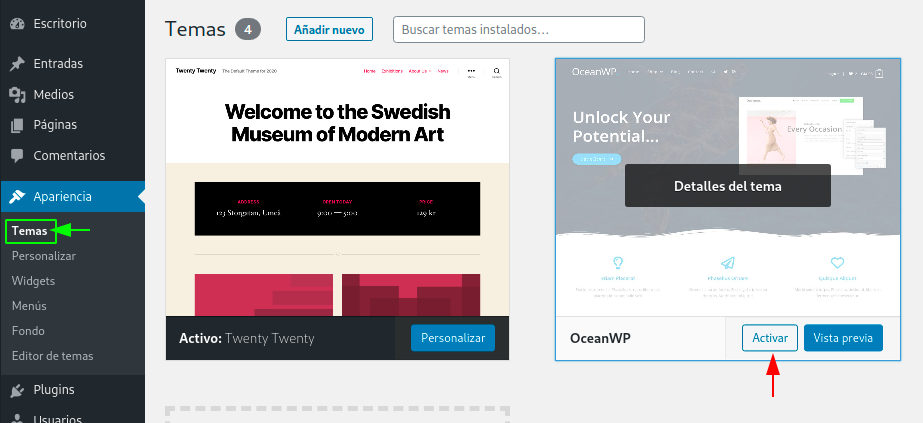Image resolution: width=923 pixels, height=423 pixels.
Task: Open Personalizar in the Apariencia submenu
Action: click(x=44, y=256)
